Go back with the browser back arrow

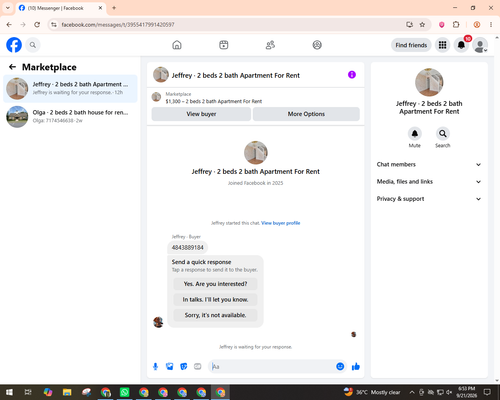click(x=9, y=25)
